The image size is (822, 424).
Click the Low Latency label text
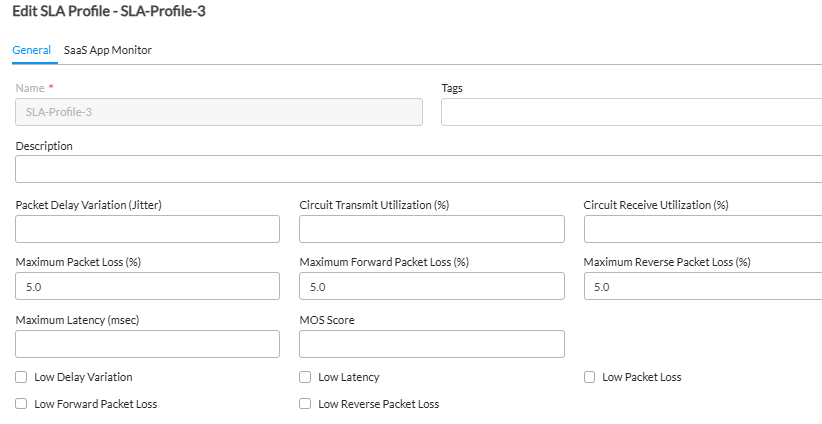click(348, 377)
